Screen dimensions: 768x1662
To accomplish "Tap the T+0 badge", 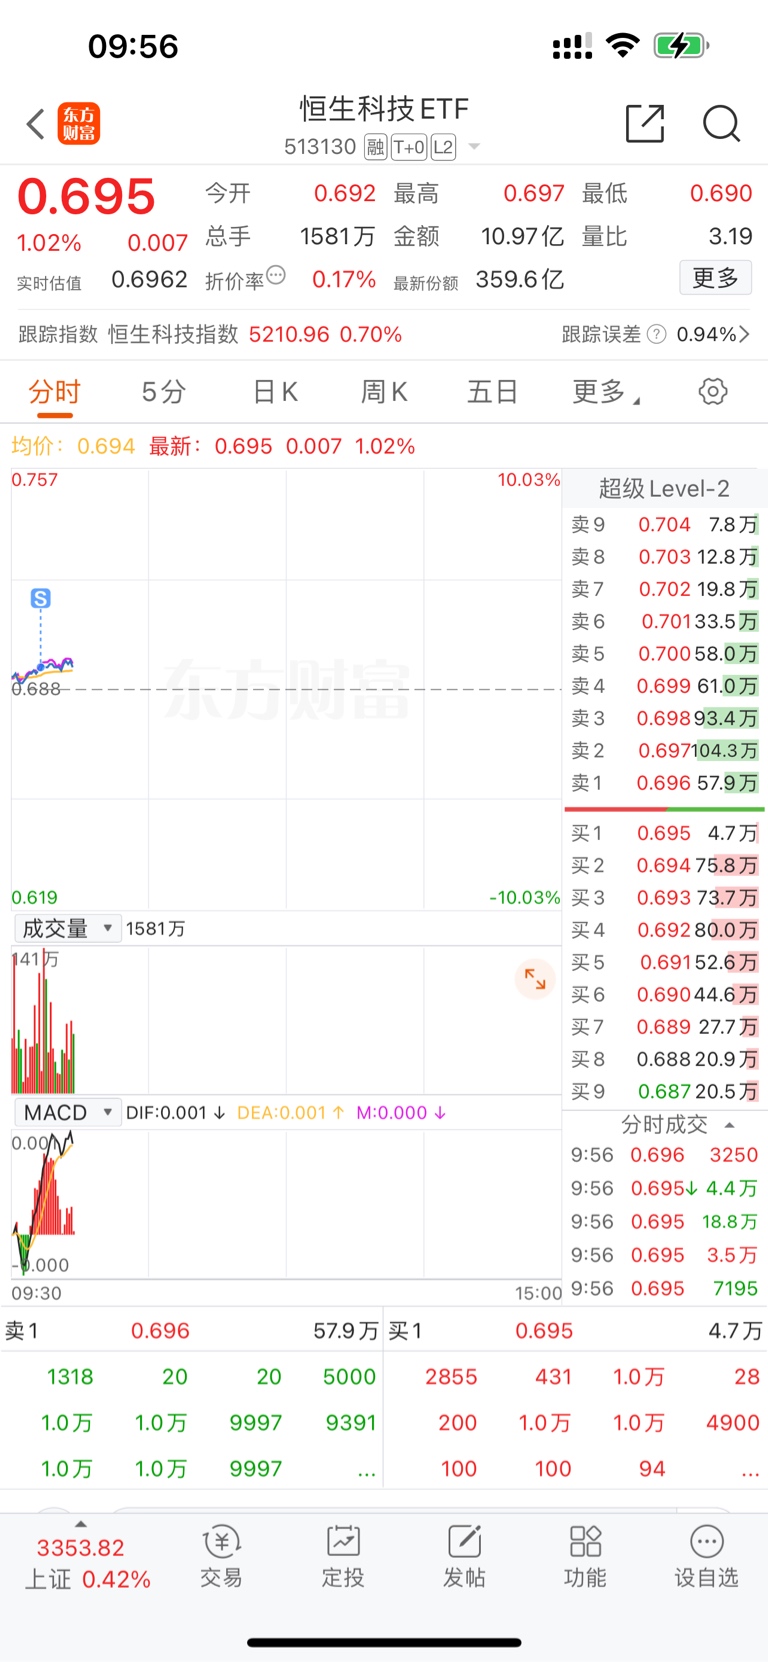I will tap(408, 148).
